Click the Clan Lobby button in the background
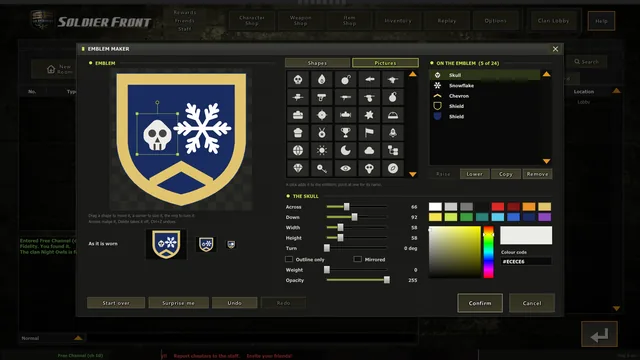This screenshot has height=360, width=640. click(x=553, y=21)
